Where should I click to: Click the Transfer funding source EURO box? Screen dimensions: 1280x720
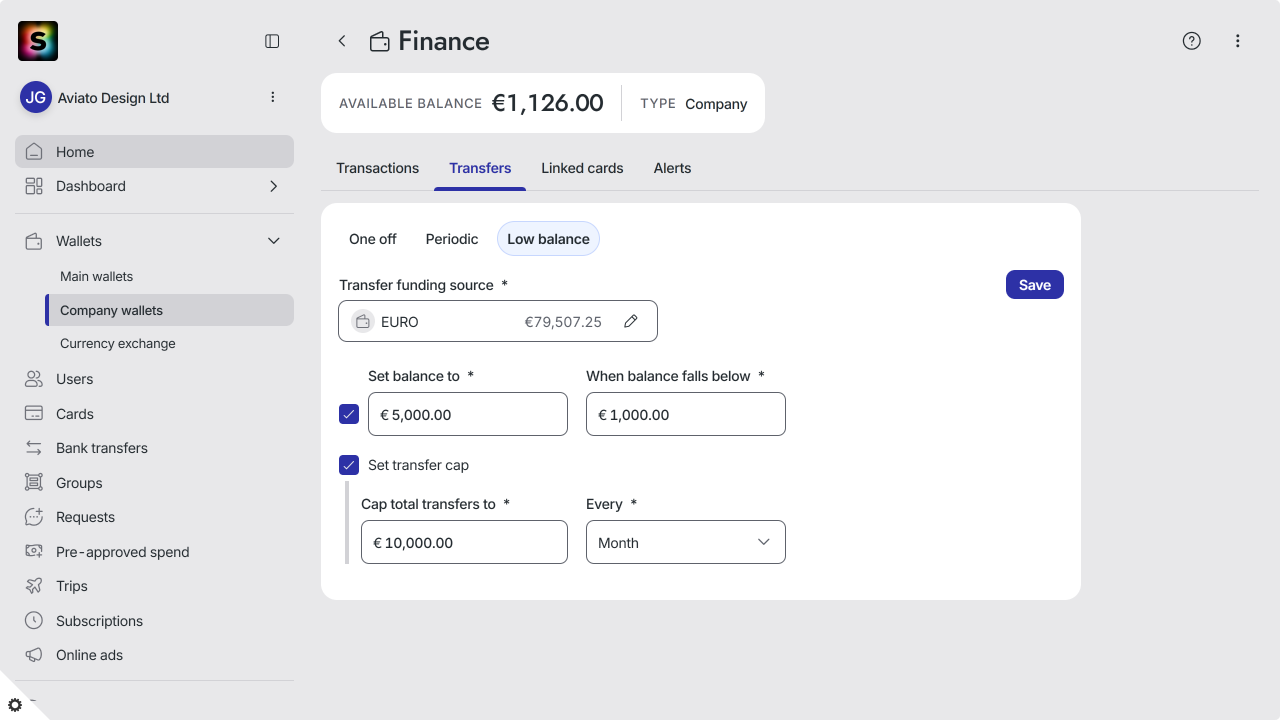tap(498, 321)
